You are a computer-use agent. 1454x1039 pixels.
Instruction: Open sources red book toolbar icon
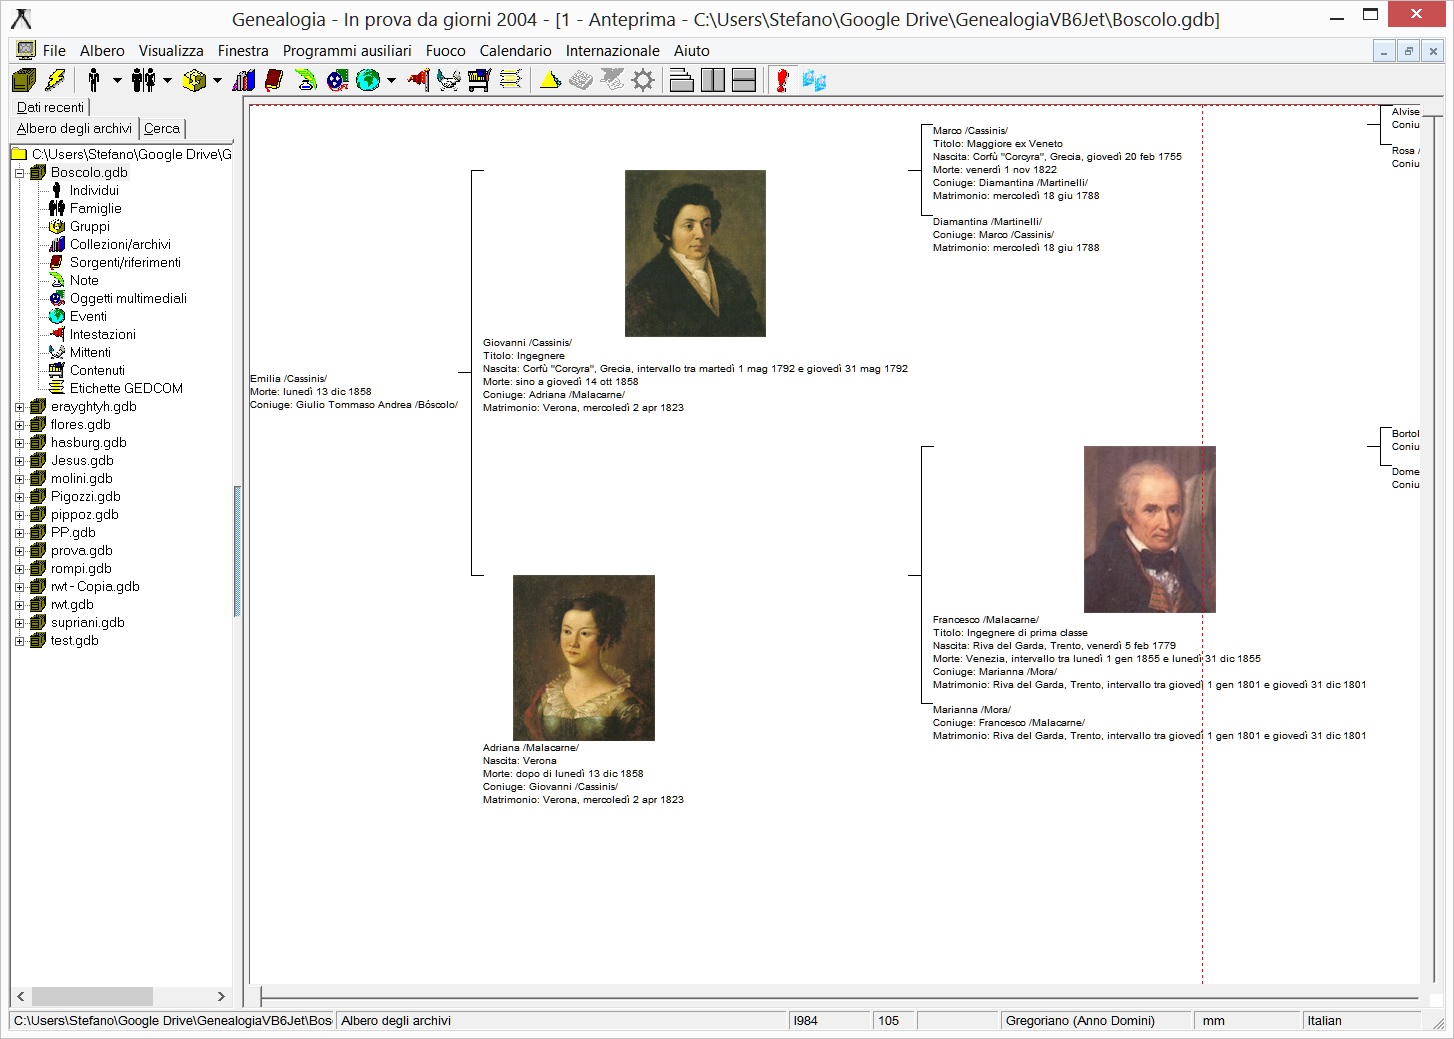click(x=274, y=80)
